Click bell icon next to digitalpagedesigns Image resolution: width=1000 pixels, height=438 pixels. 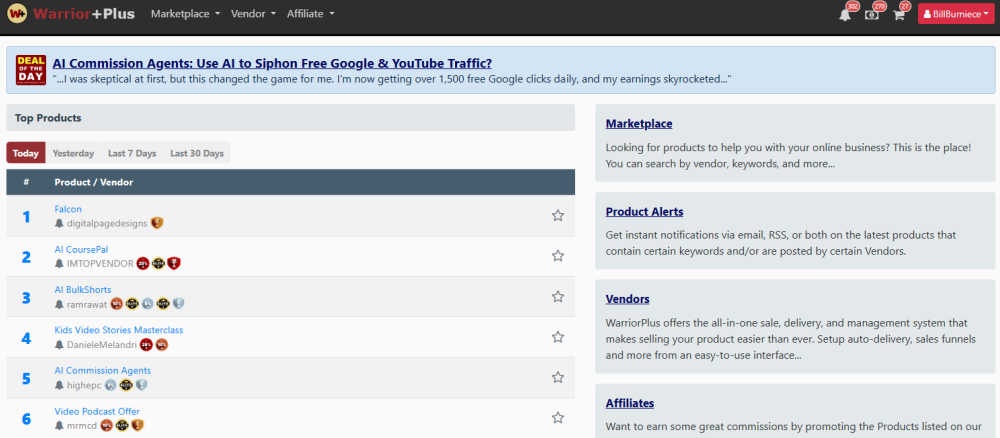point(59,223)
